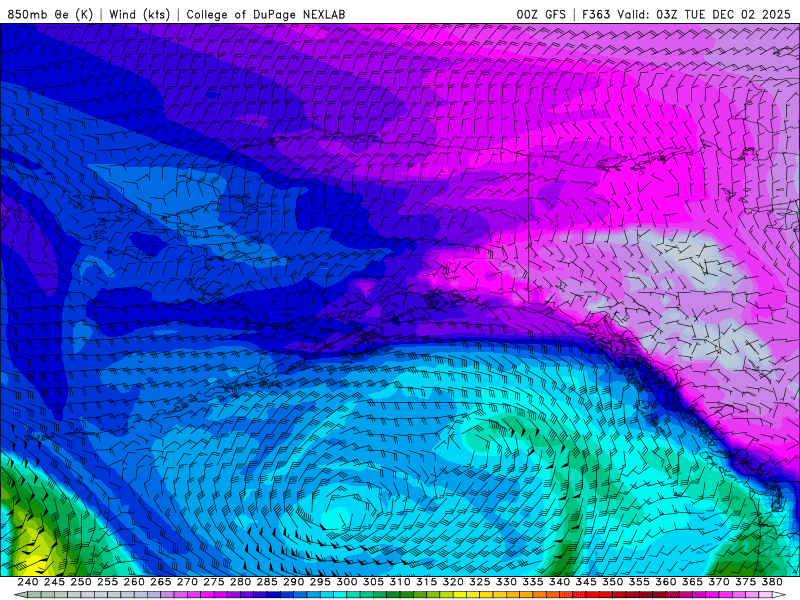800x600 pixels.
Task: Click the 375 value on the color scale
Action: coord(745,582)
